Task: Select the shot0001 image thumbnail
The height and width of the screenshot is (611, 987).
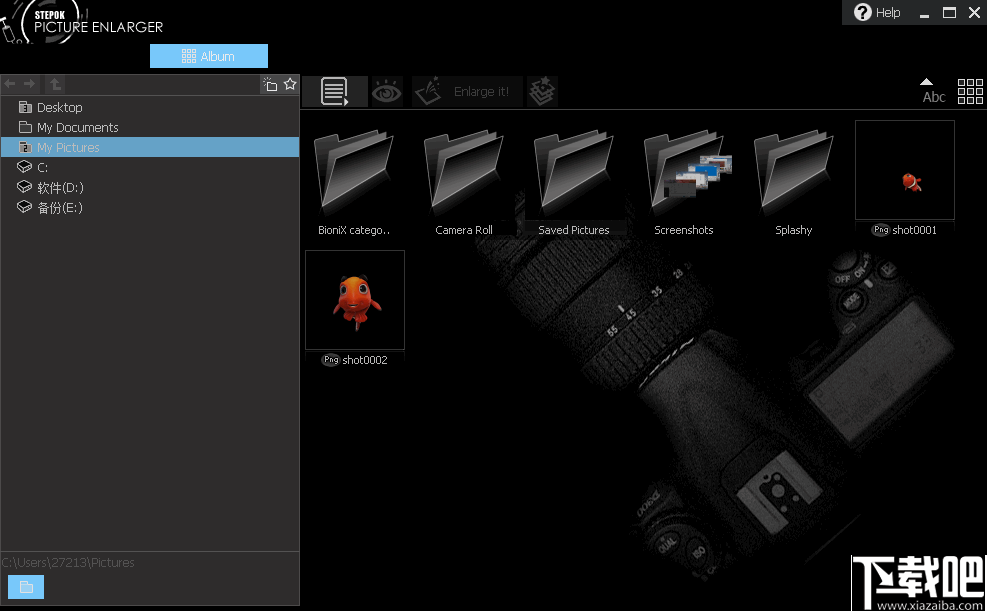Action: 905,170
